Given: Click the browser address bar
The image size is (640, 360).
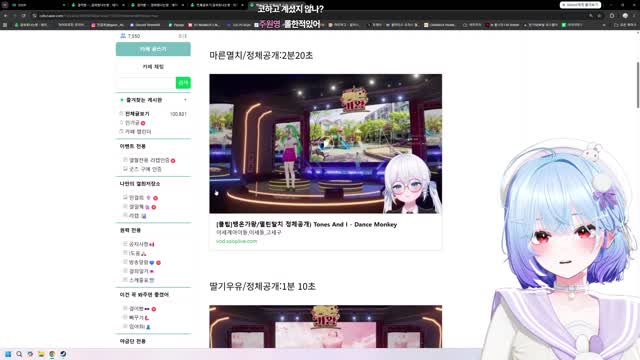Looking at the screenshot, I should click(310, 16).
